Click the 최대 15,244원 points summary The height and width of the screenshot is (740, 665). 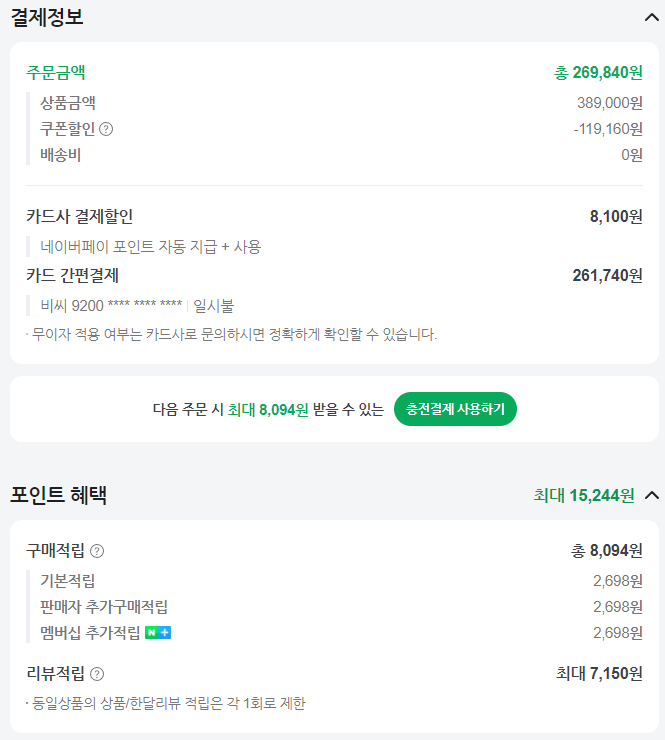coord(584,495)
